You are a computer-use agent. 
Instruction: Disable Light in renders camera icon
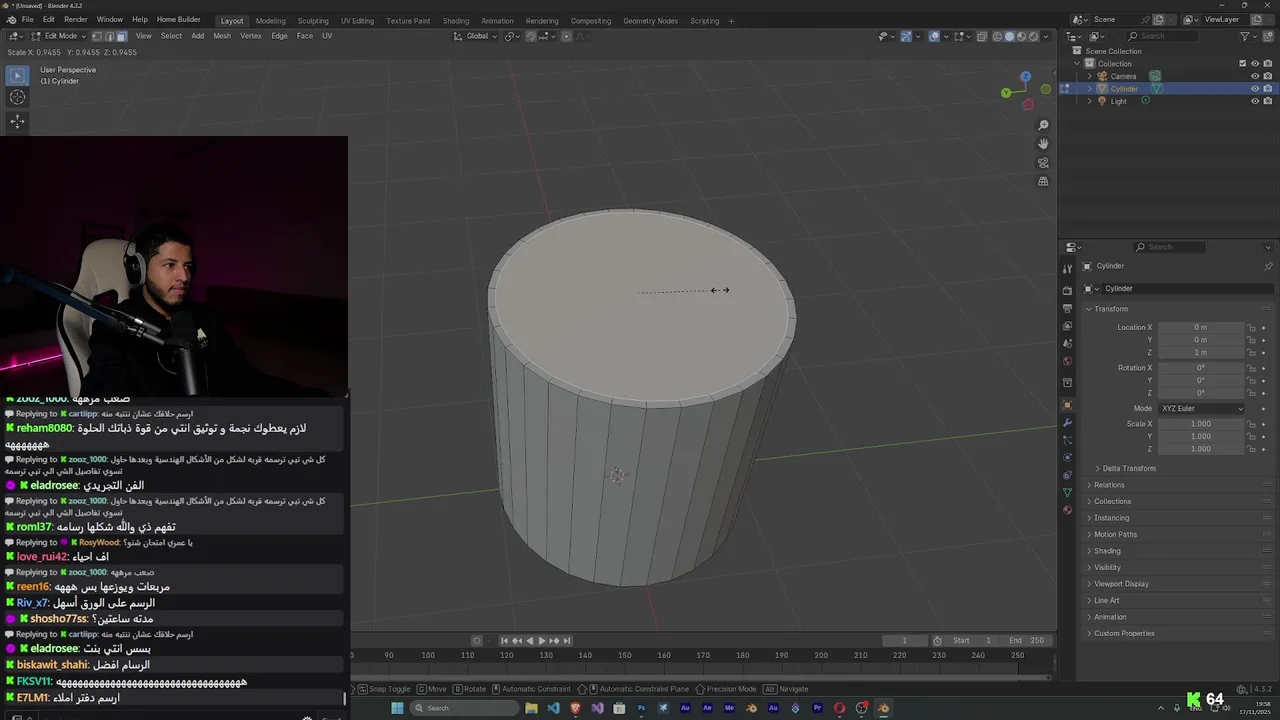point(1268,101)
